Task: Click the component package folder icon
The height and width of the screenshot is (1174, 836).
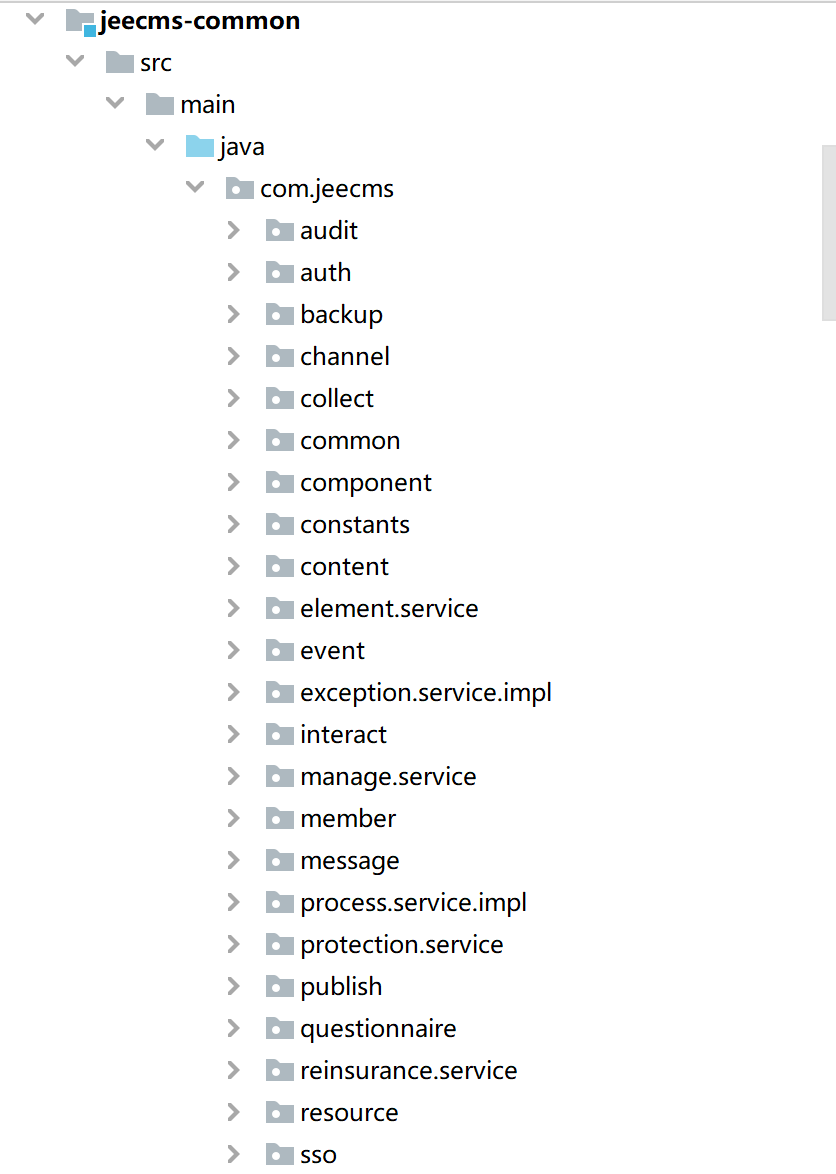Action: click(279, 483)
